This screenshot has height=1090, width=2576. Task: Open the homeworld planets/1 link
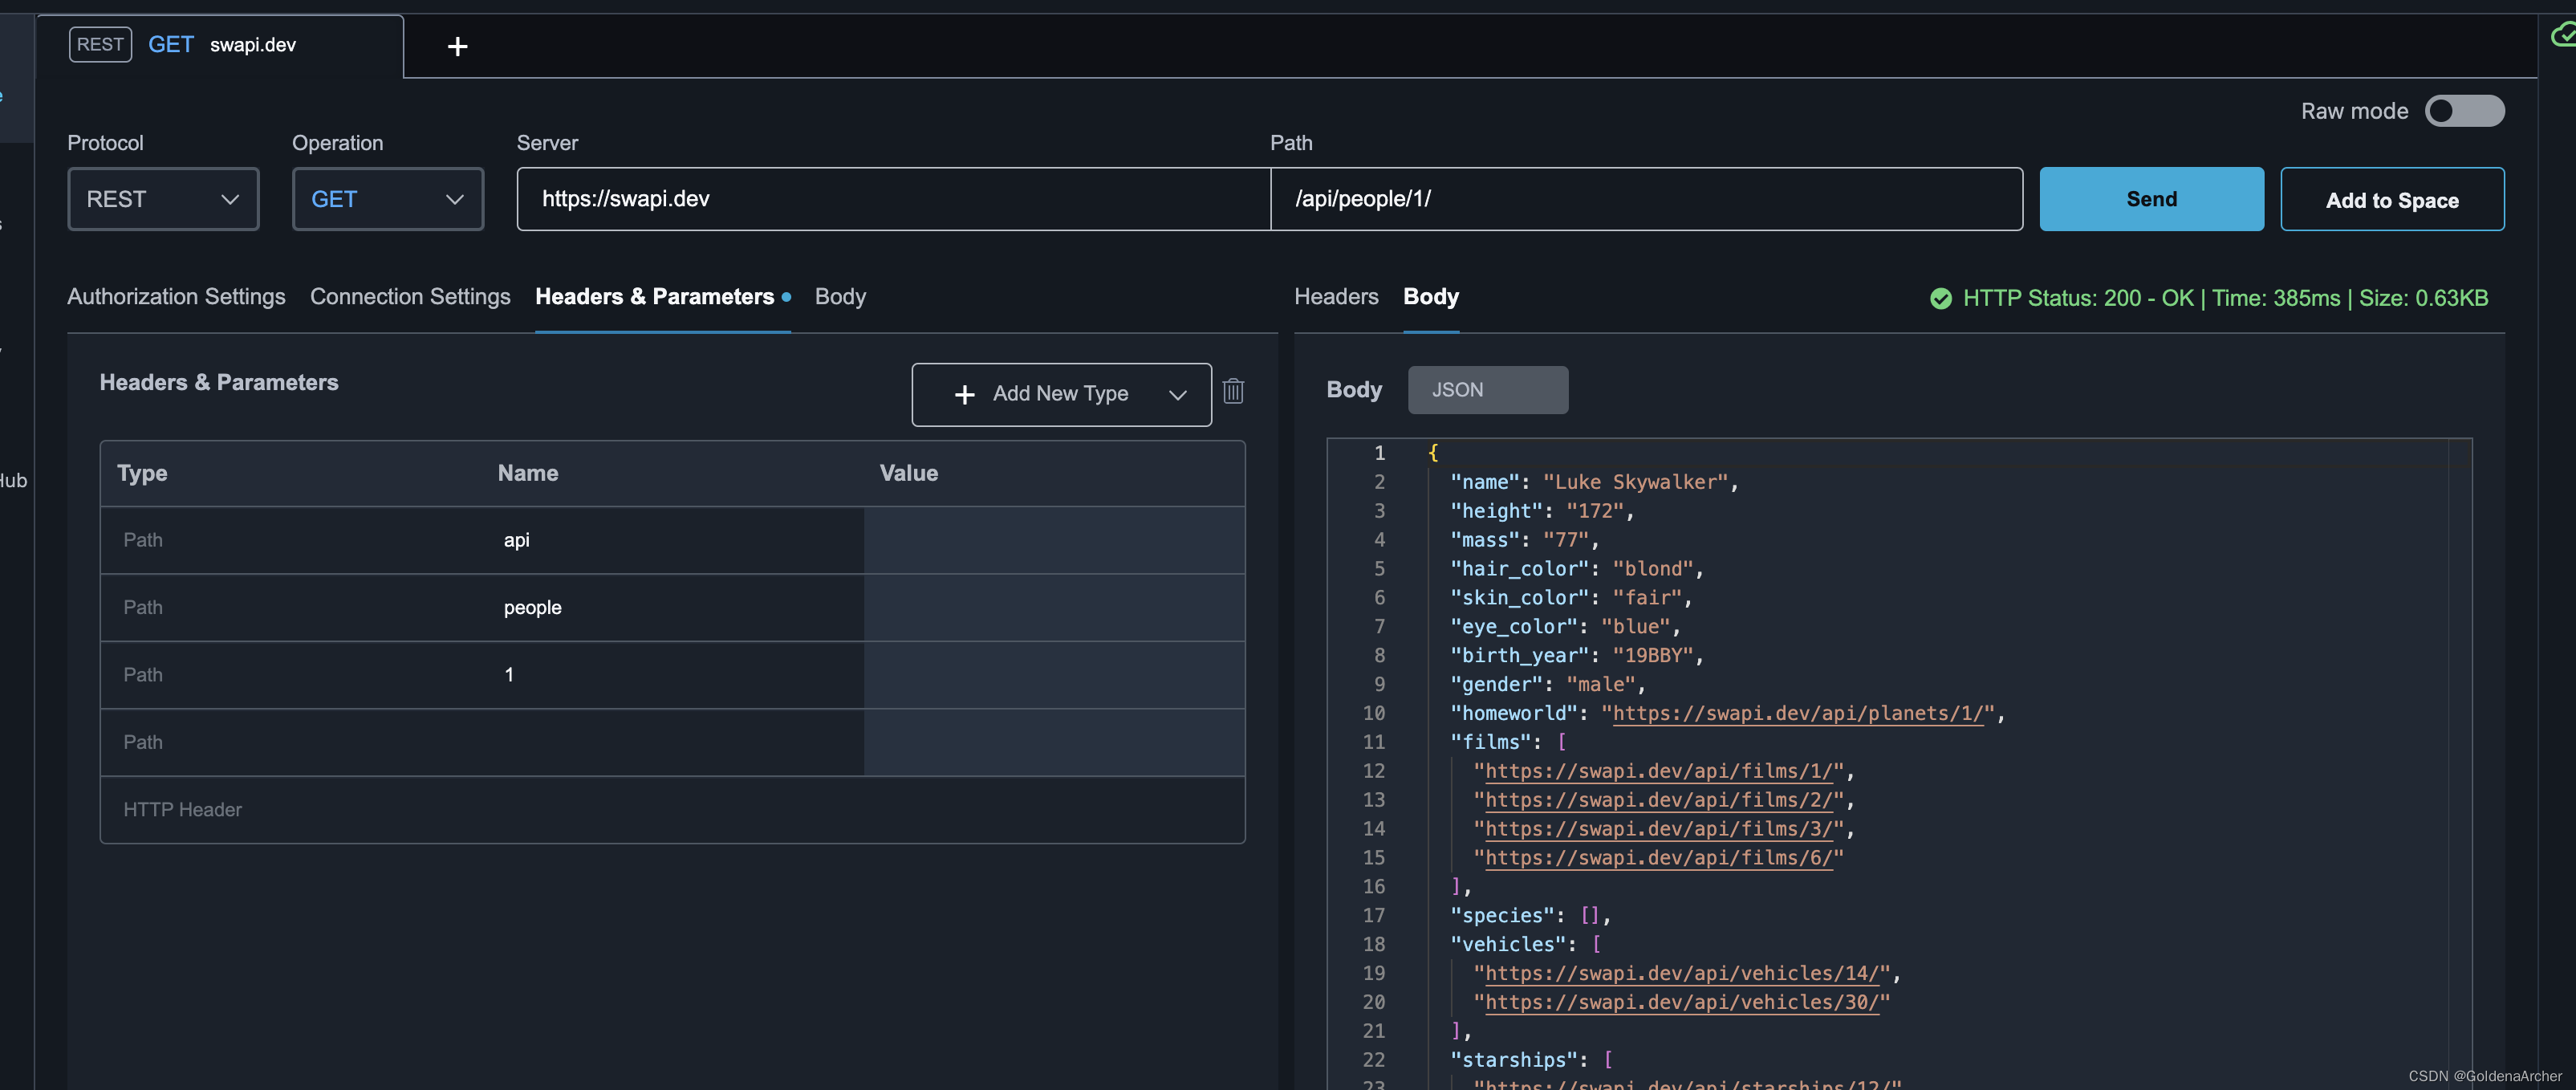click(1797, 713)
